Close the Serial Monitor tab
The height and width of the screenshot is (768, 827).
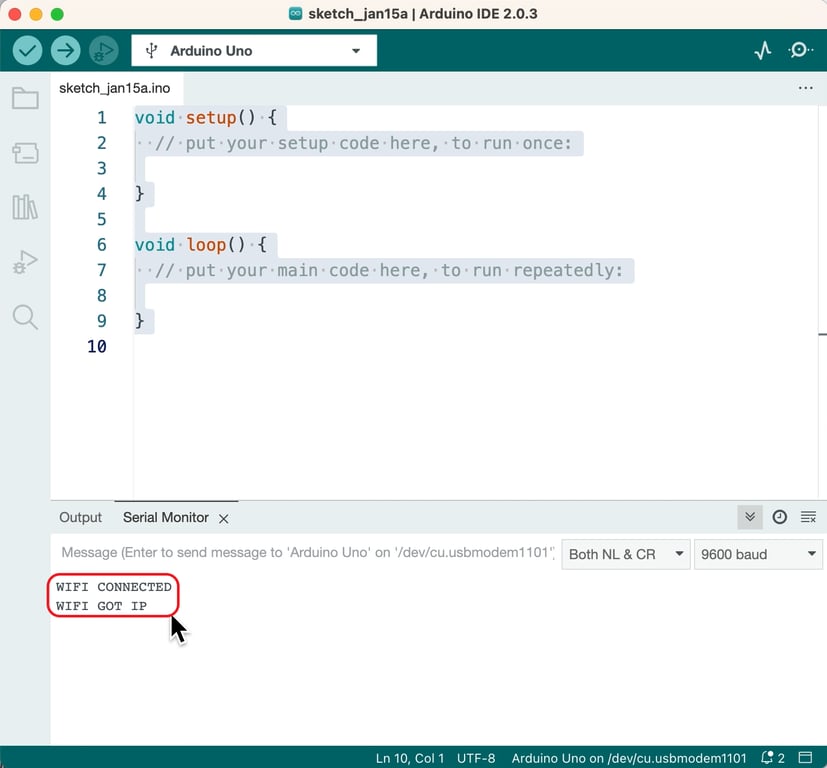[224, 518]
